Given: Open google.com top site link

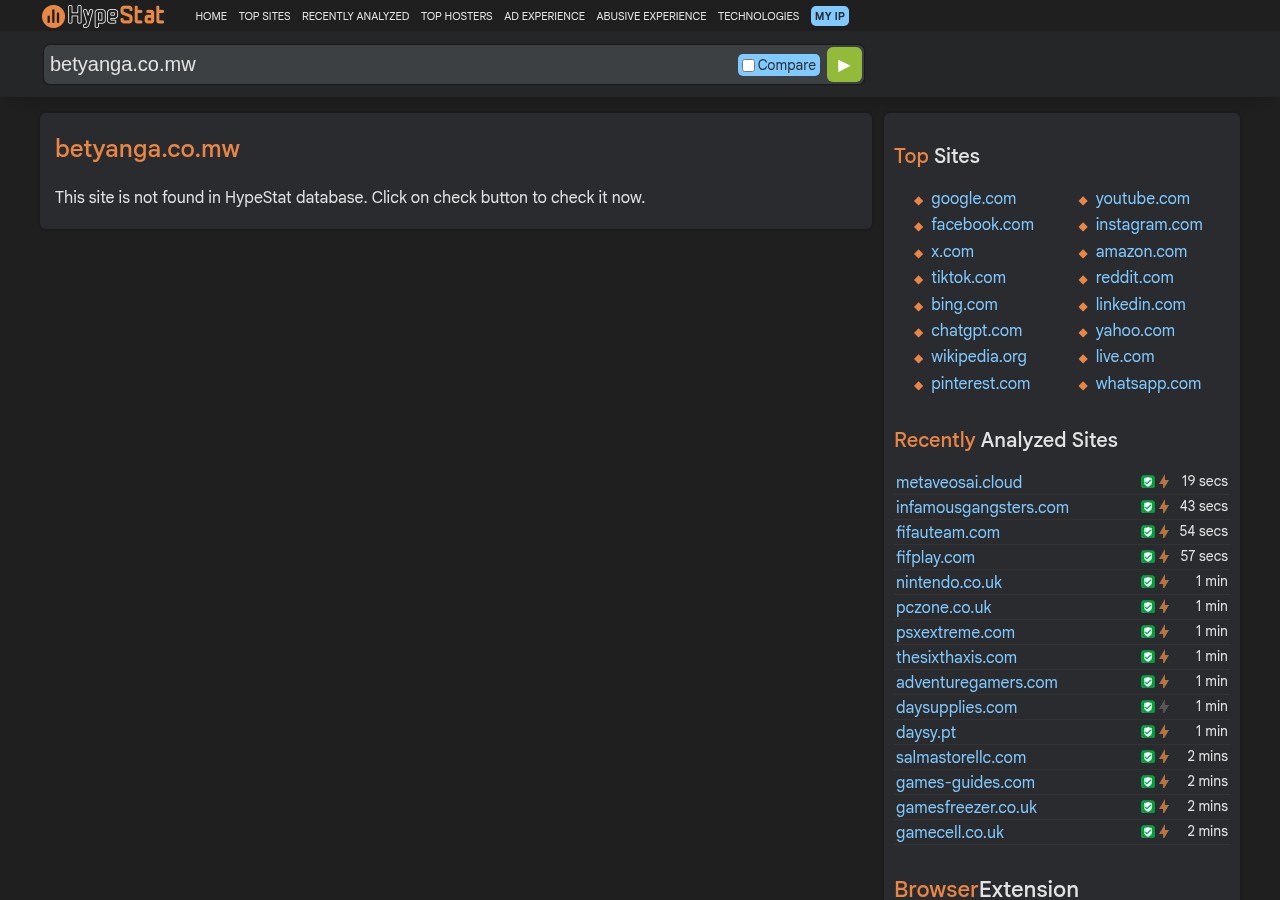Looking at the screenshot, I should [973, 198].
